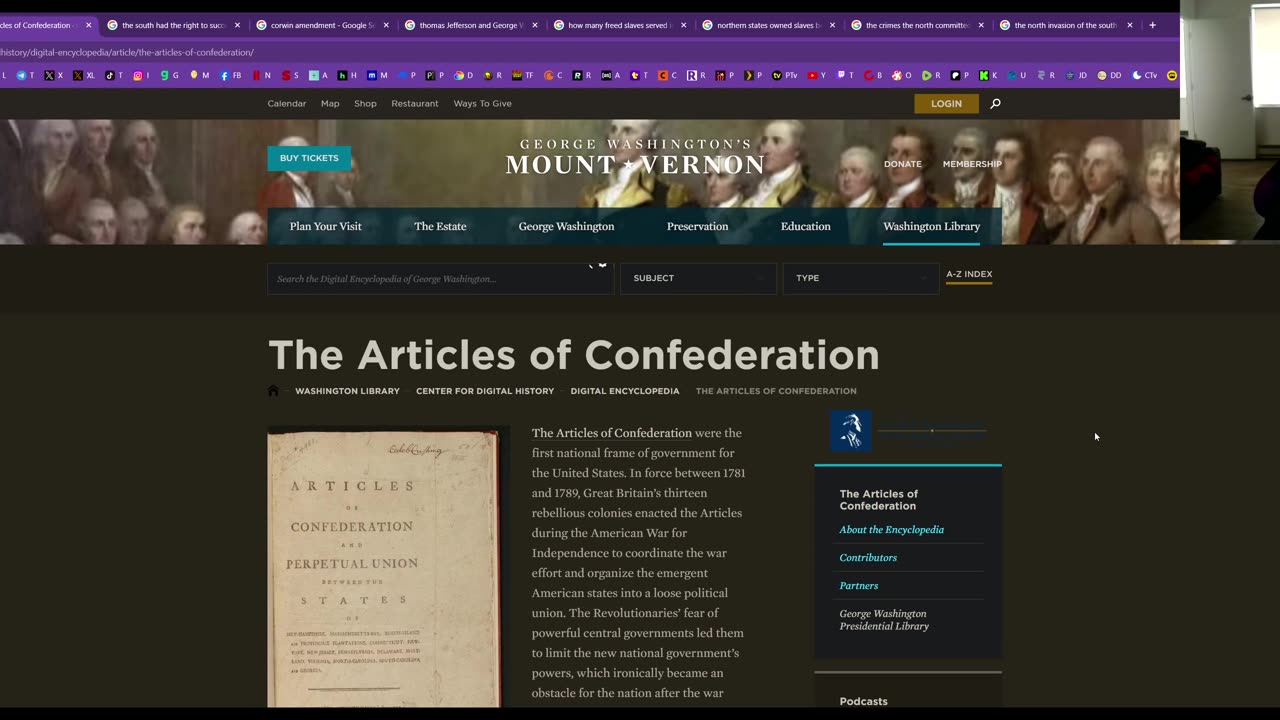Image resolution: width=1280 pixels, height=720 pixels.
Task: Click CENTER FOR DIGITAL HISTORY breadcrumb
Action: (x=485, y=391)
